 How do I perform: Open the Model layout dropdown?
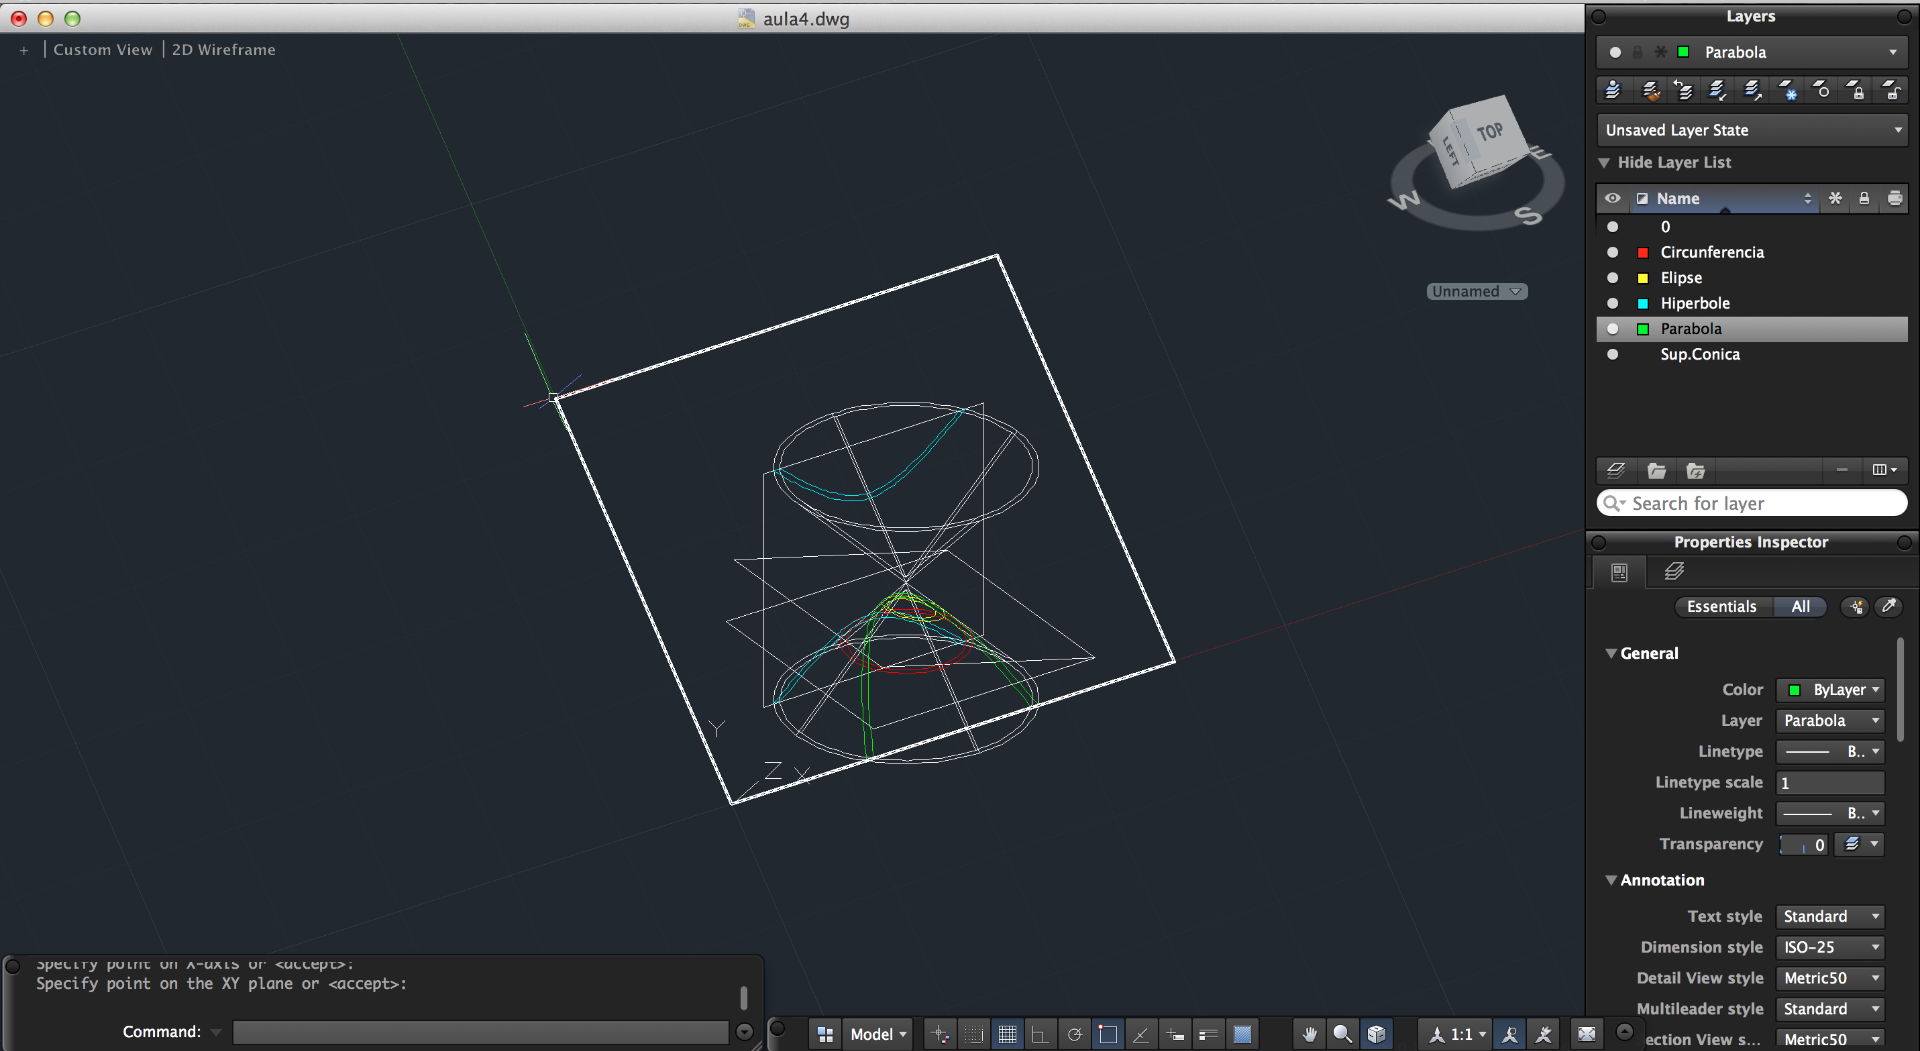878,1034
